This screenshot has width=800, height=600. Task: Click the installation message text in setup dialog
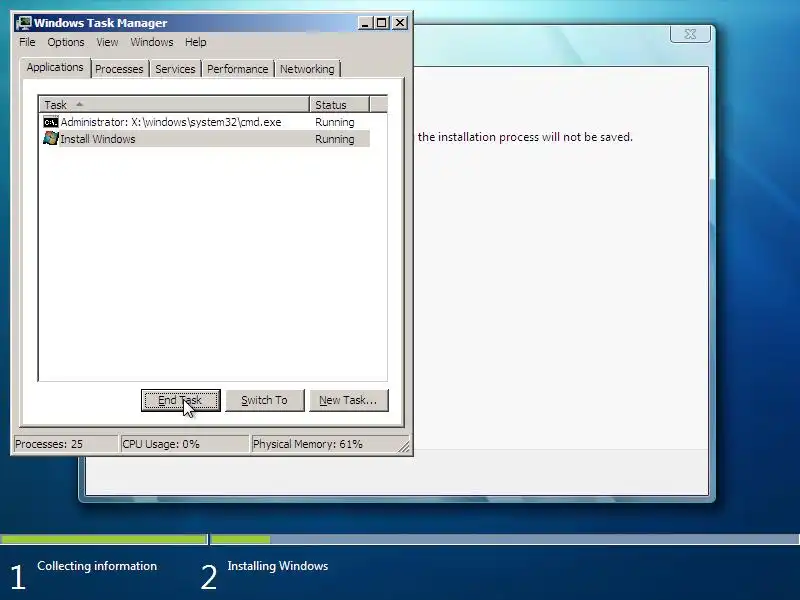point(525,137)
